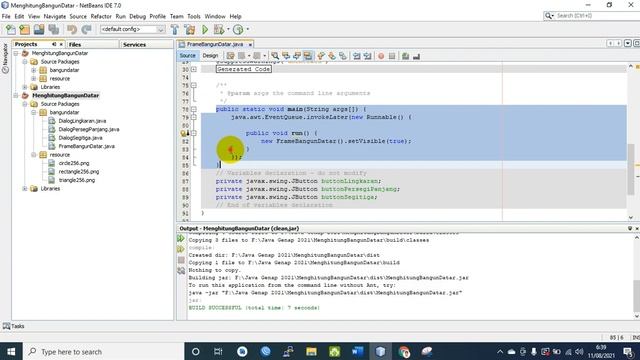
Task: Click the Previous Bookmark icon
Action: (321, 56)
